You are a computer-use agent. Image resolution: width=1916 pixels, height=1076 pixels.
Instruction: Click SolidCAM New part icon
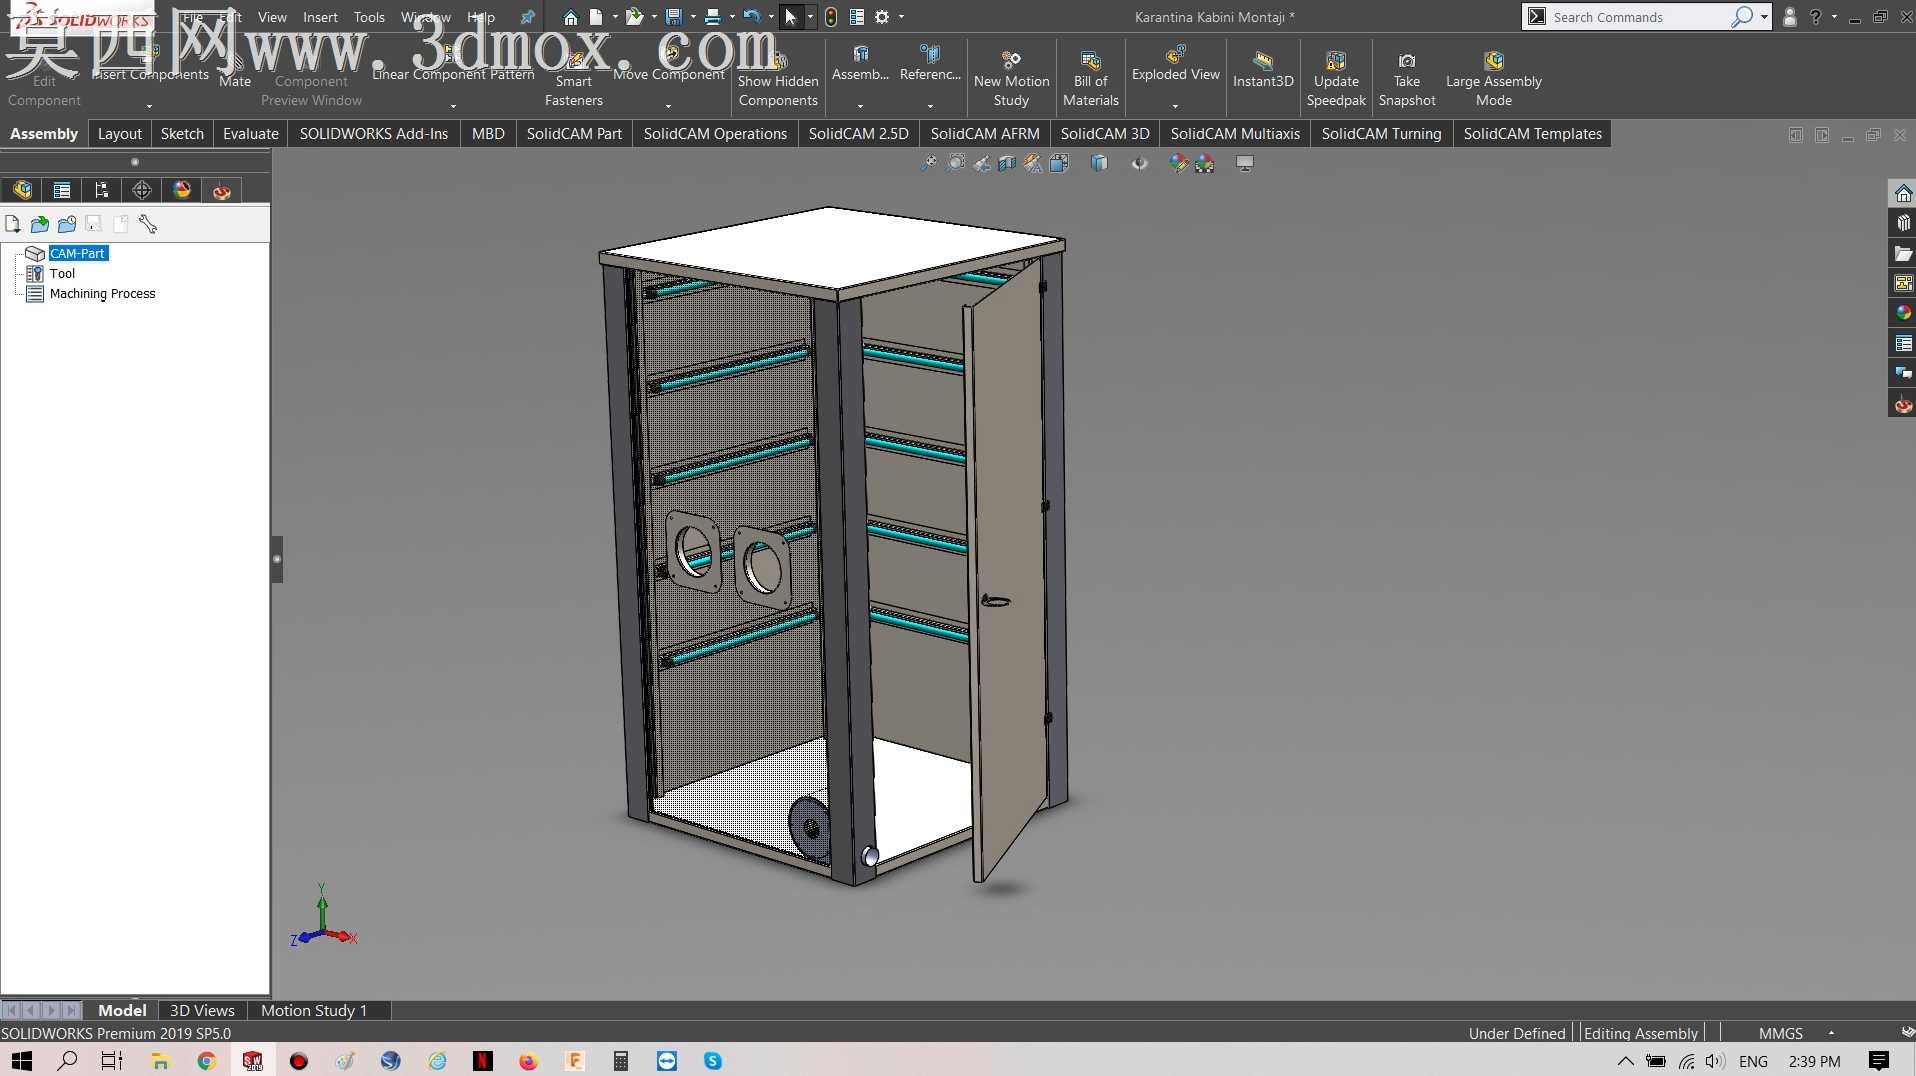[x=13, y=224]
